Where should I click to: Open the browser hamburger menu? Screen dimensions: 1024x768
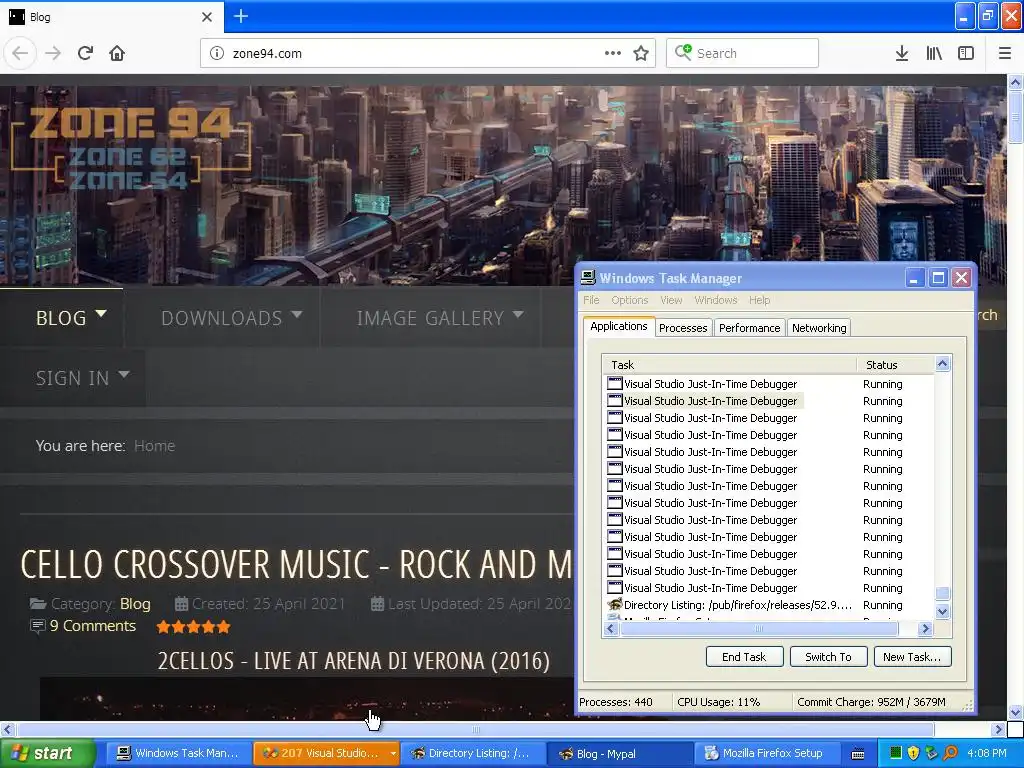click(1005, 53)
